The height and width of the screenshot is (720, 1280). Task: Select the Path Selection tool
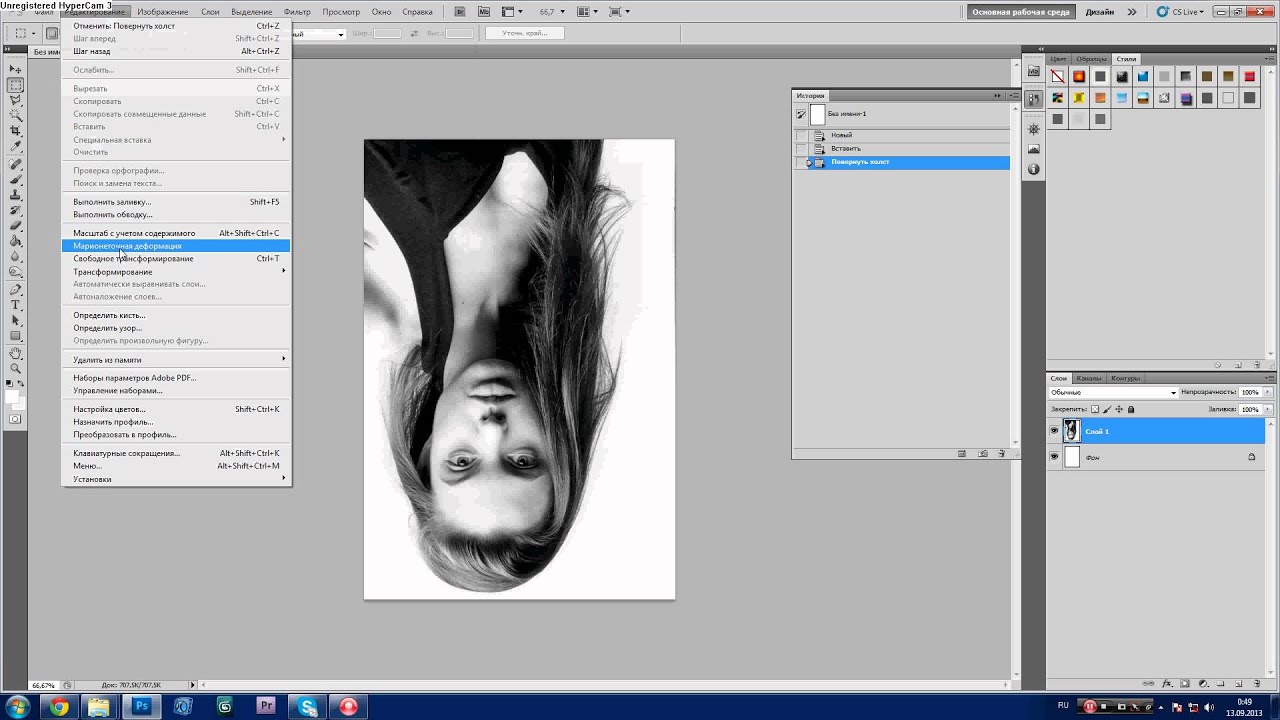[x=15, y=320]
